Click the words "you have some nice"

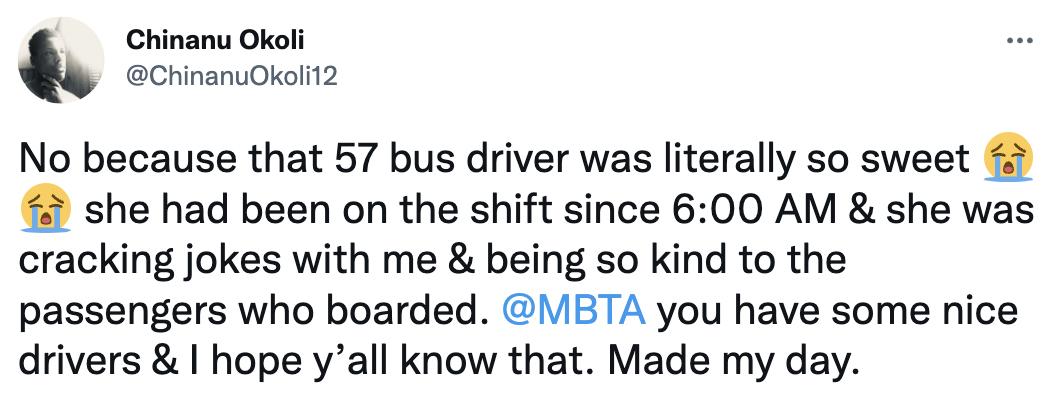831,311
